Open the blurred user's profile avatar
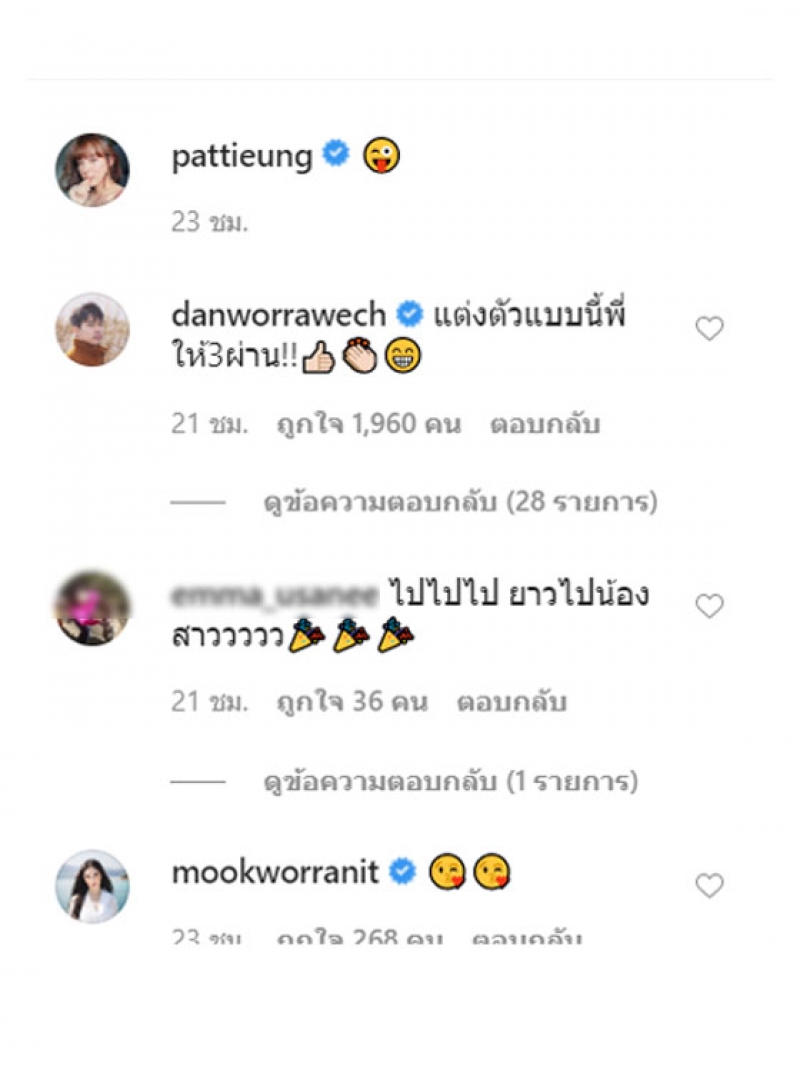The width and height of the screenshot is (800, 1073). (x=92, y=608)
